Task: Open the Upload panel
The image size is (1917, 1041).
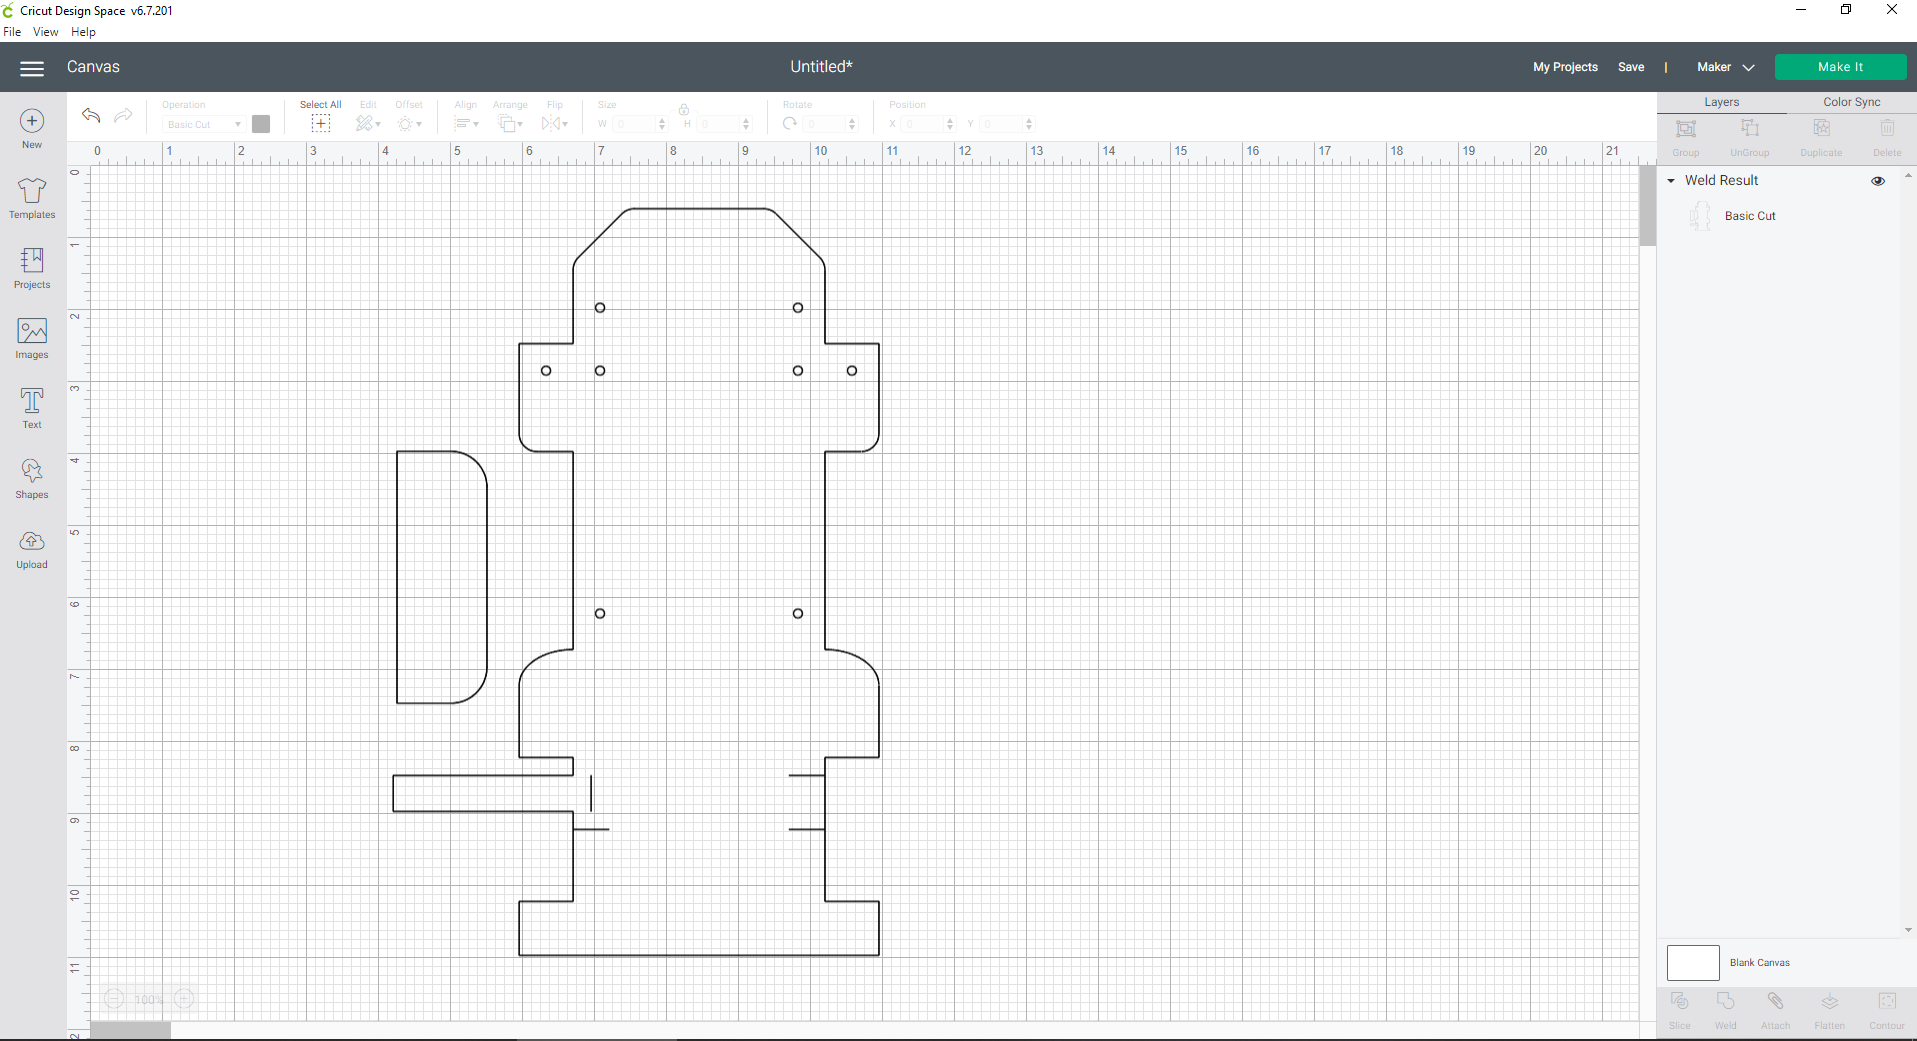Action: (31, 548)
